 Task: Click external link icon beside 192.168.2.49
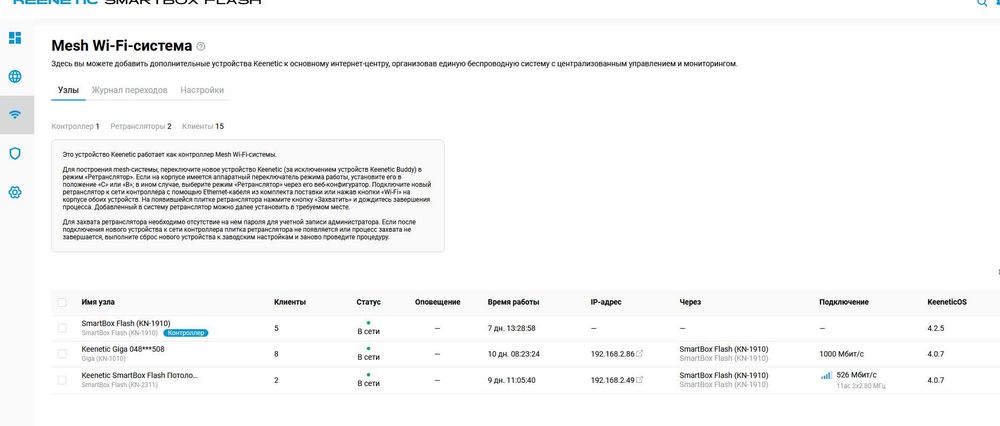[640, 380]
